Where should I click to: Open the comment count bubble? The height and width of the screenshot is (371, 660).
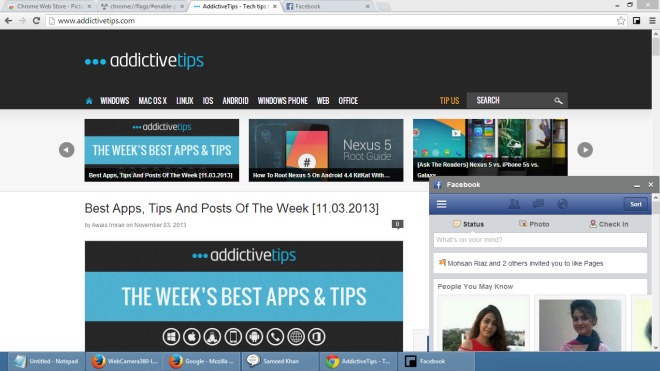(397, 224)
